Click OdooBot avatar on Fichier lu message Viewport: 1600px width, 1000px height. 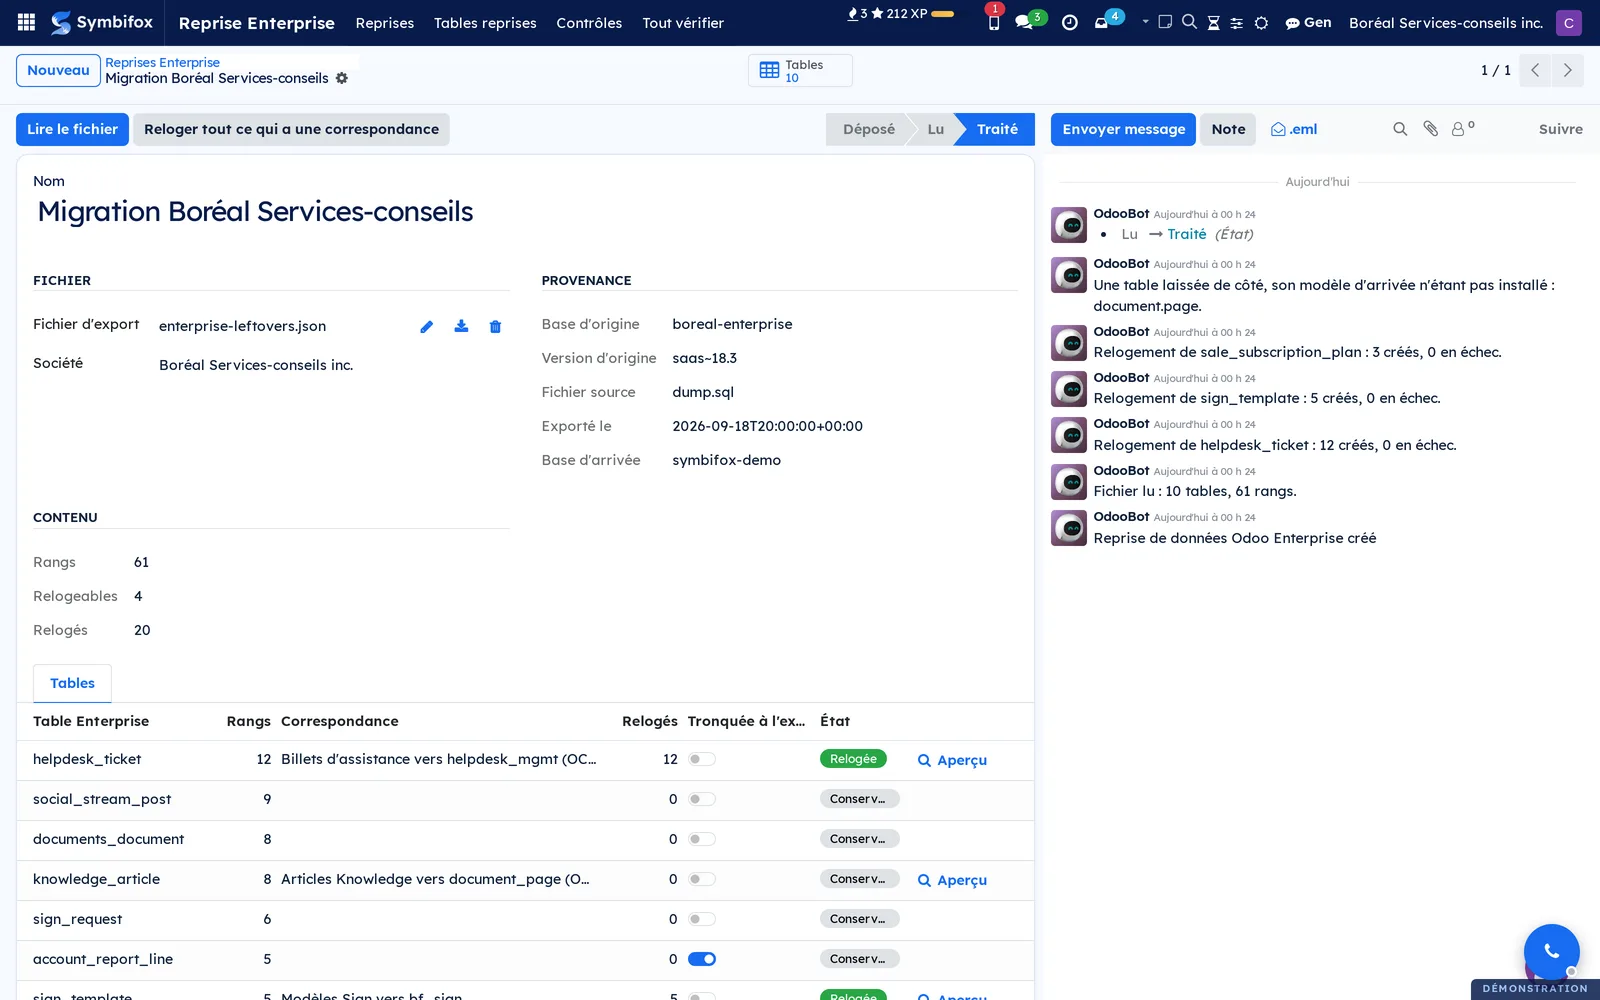coord(1069,482)
